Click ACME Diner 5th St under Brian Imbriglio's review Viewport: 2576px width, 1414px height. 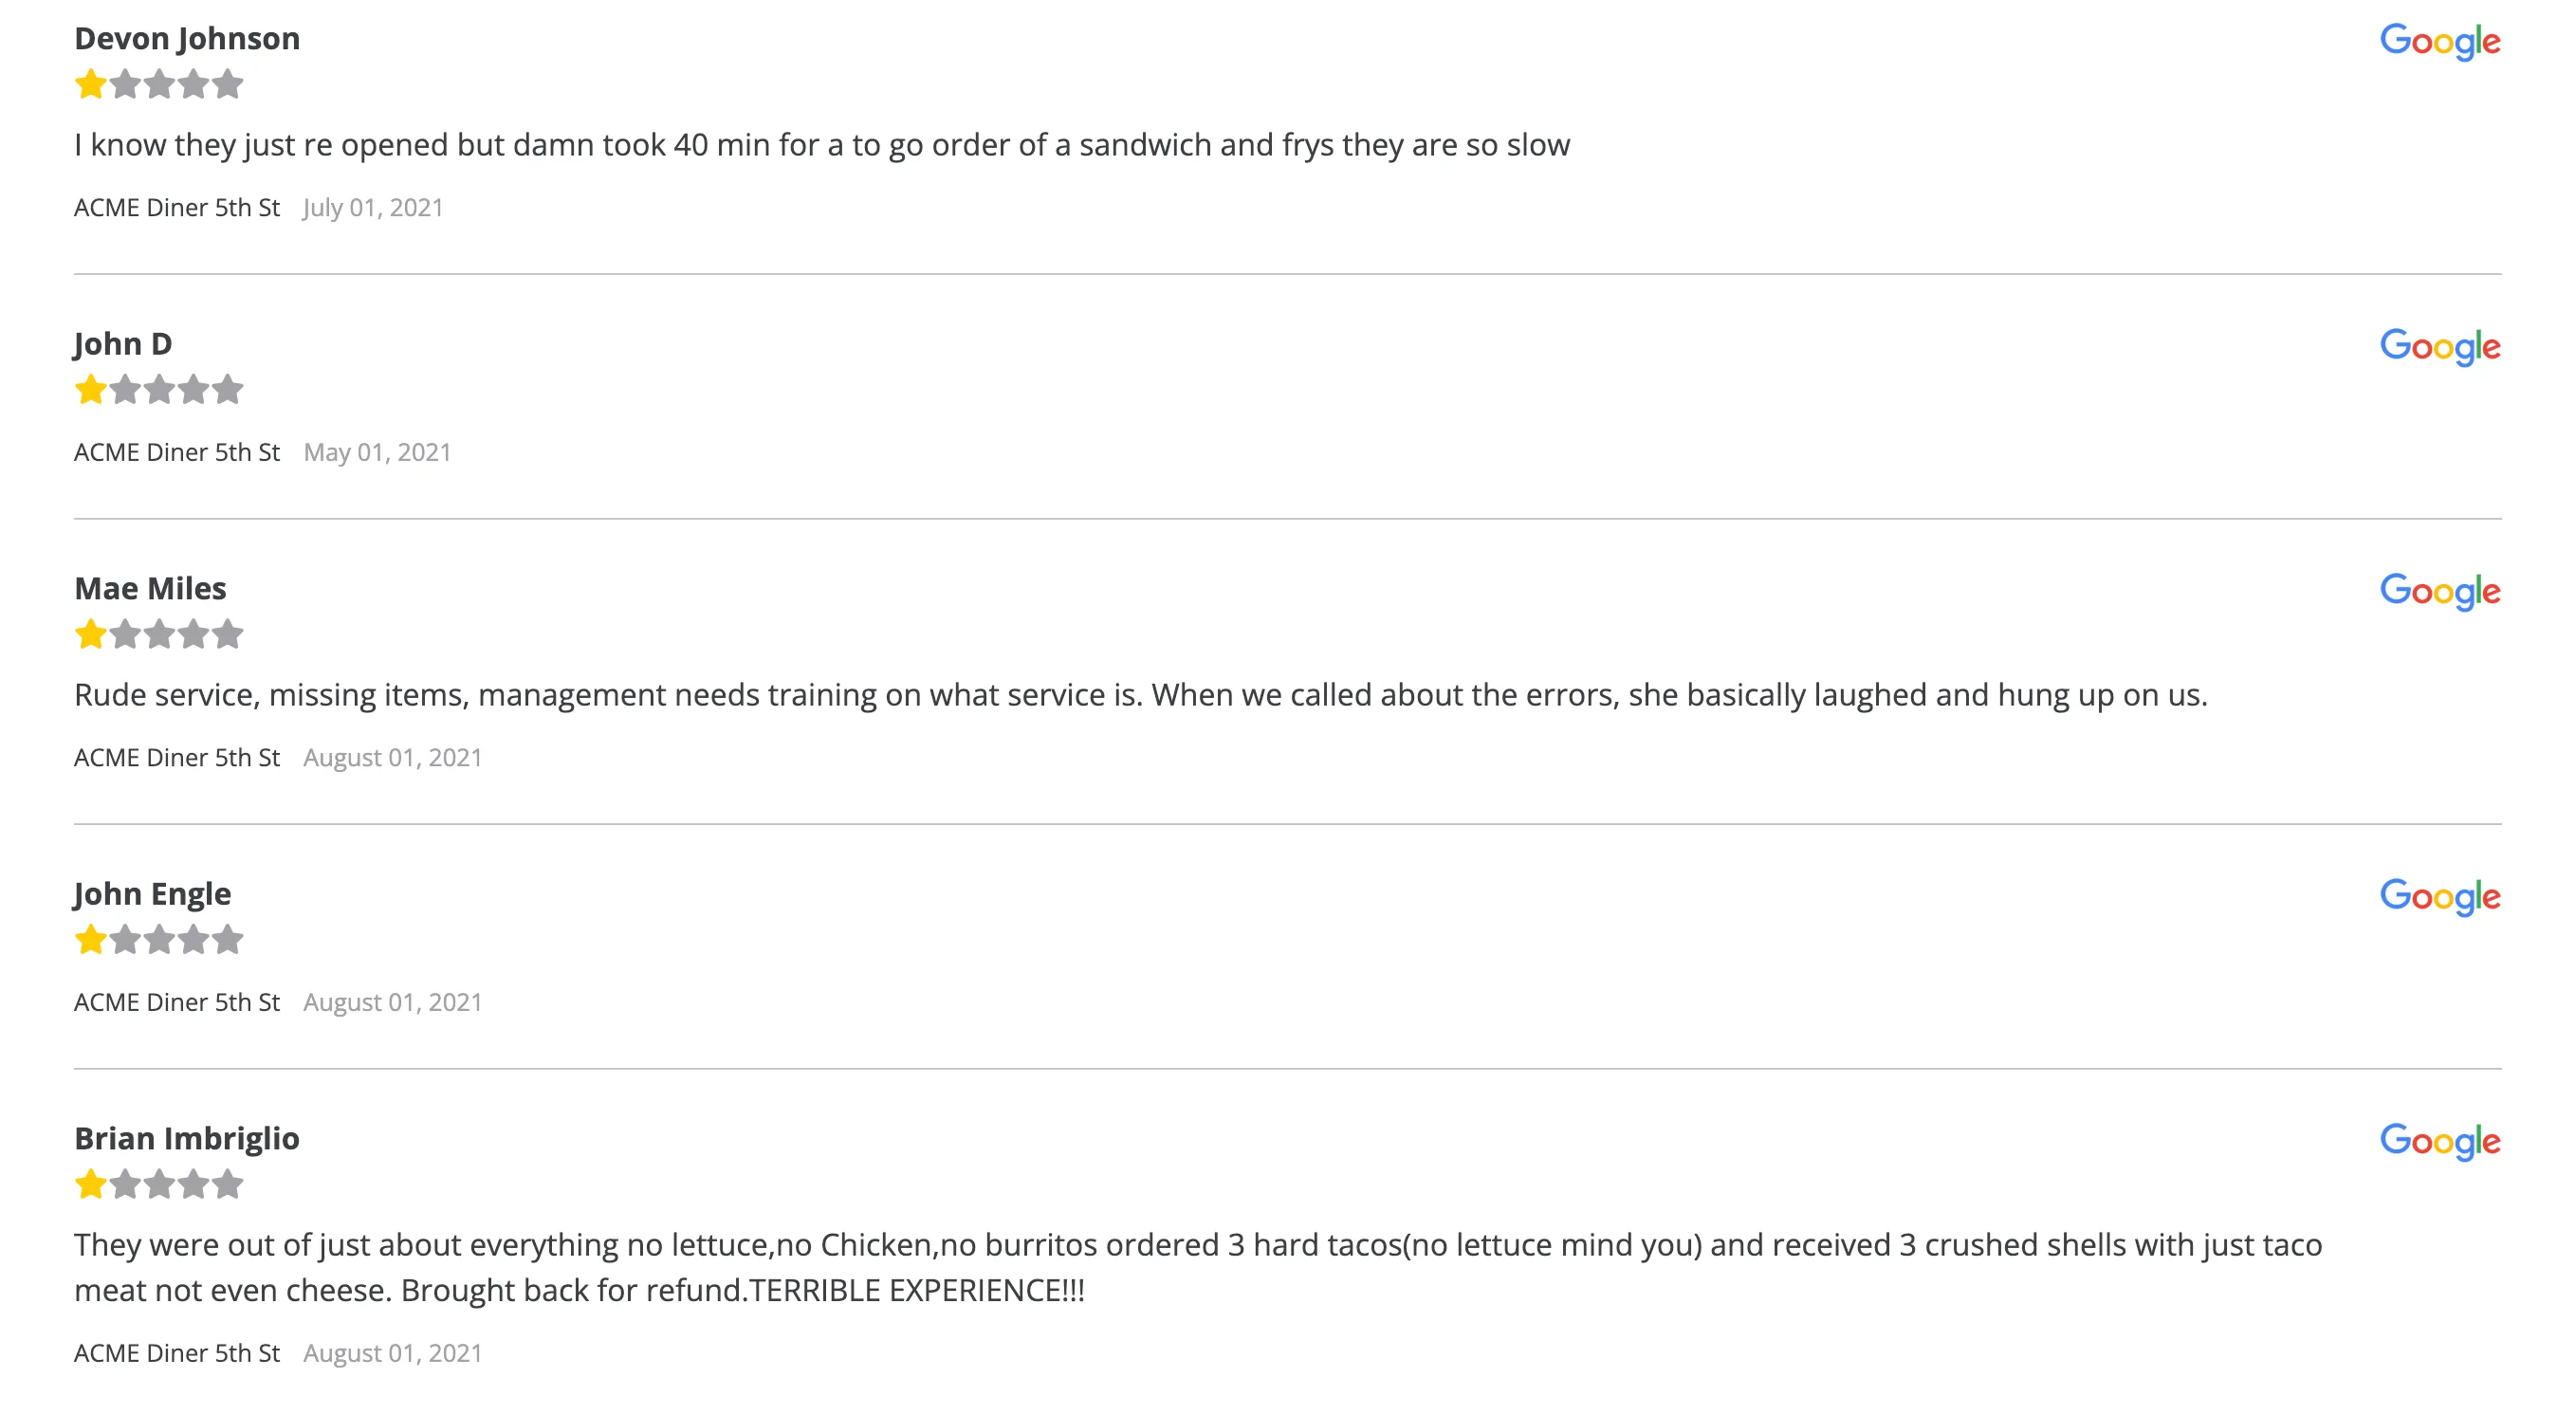tap(177, 1353)
